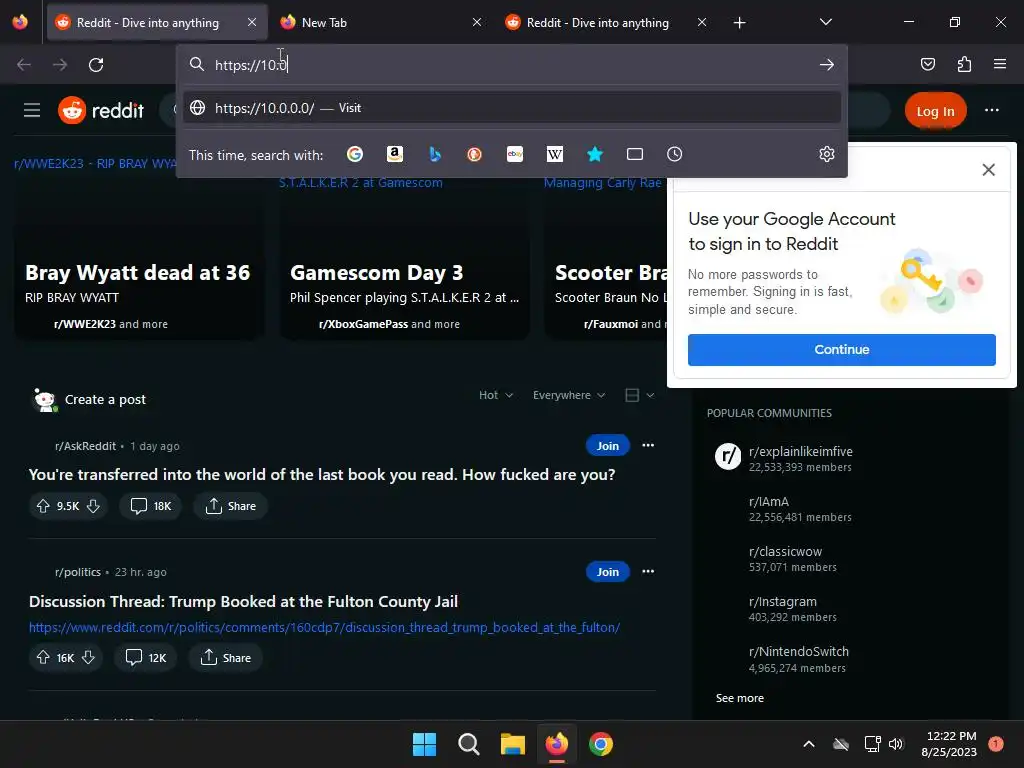Click in the address bar text field
Viewport: 1024px width, 768px height.
[512, 65]
